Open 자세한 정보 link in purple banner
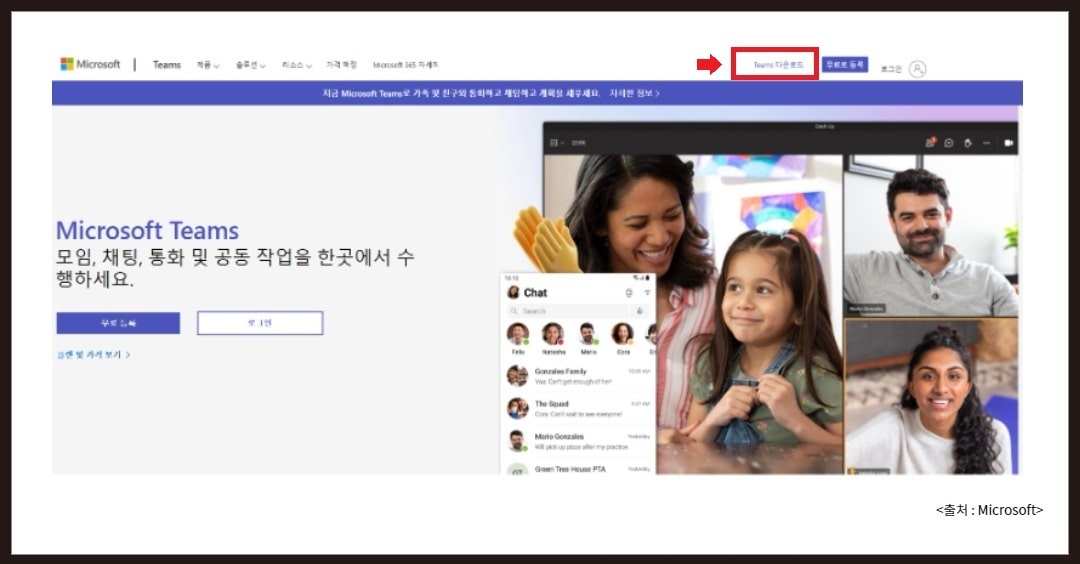The width and height of the screenshot is (1080, 564). pyautogui.click(x=634, y=93)
